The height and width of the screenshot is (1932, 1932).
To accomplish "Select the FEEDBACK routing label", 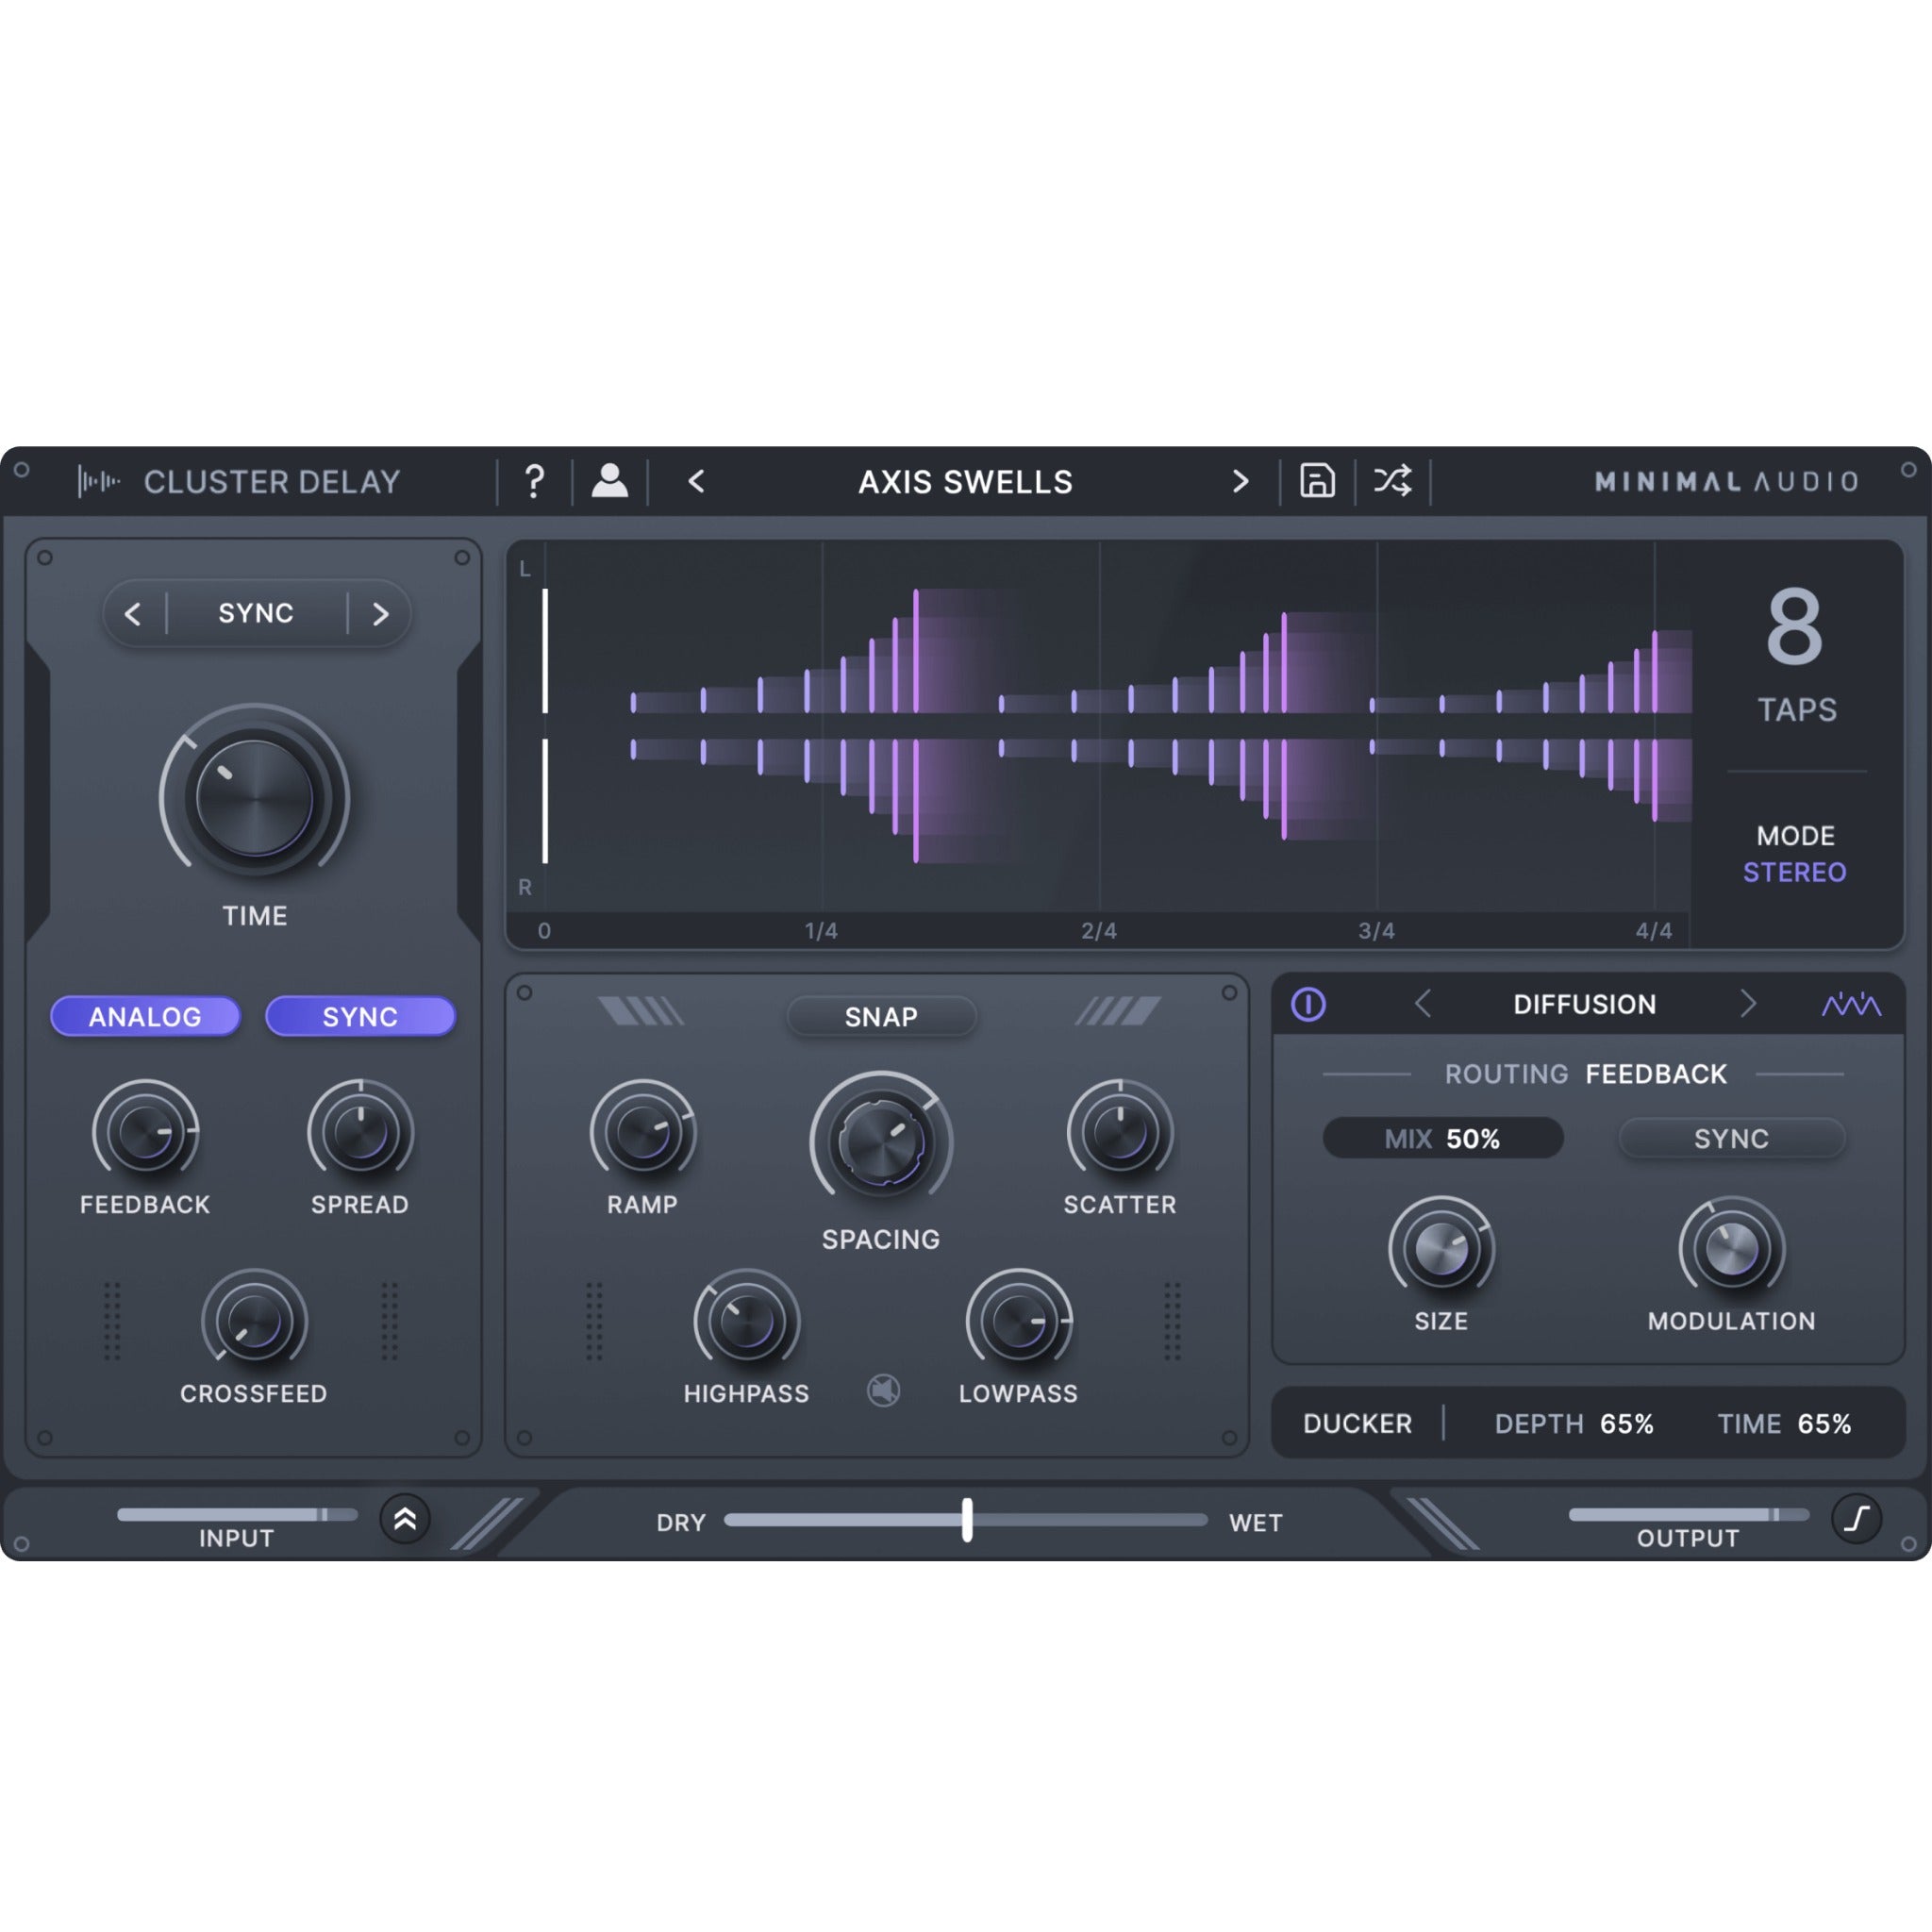I will click(x=1656, y=1074).
